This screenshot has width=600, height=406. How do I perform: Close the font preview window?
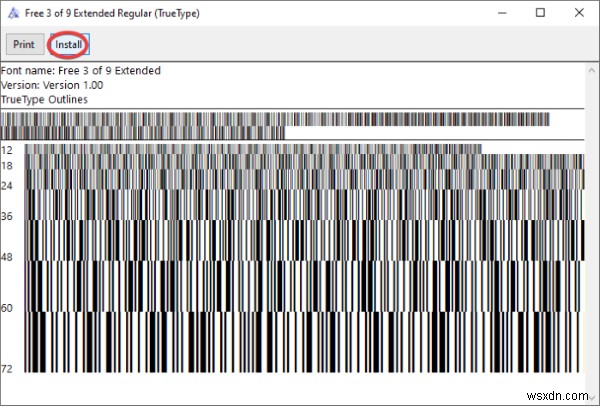[579, 13]
